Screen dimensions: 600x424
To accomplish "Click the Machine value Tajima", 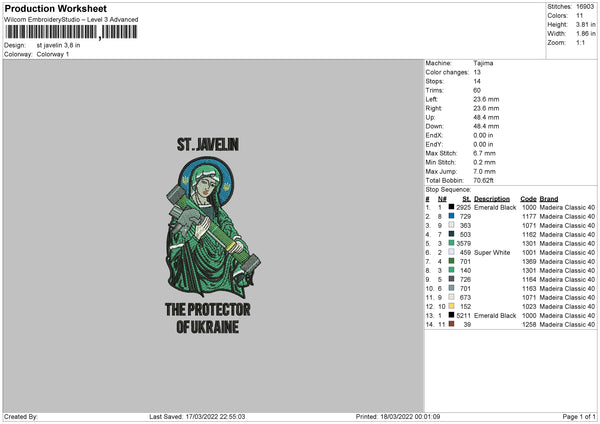I will click(x=484, y=63).
